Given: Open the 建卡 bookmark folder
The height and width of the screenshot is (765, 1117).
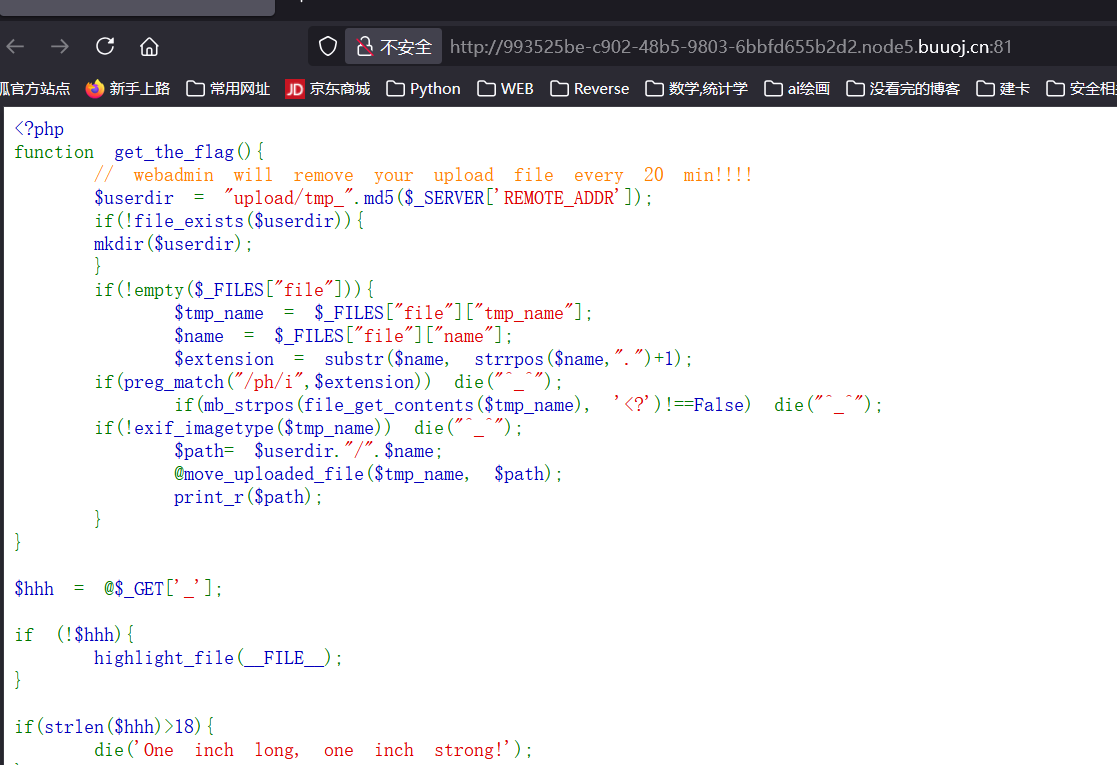Looking at the screenshot, I should point(1003,88).
